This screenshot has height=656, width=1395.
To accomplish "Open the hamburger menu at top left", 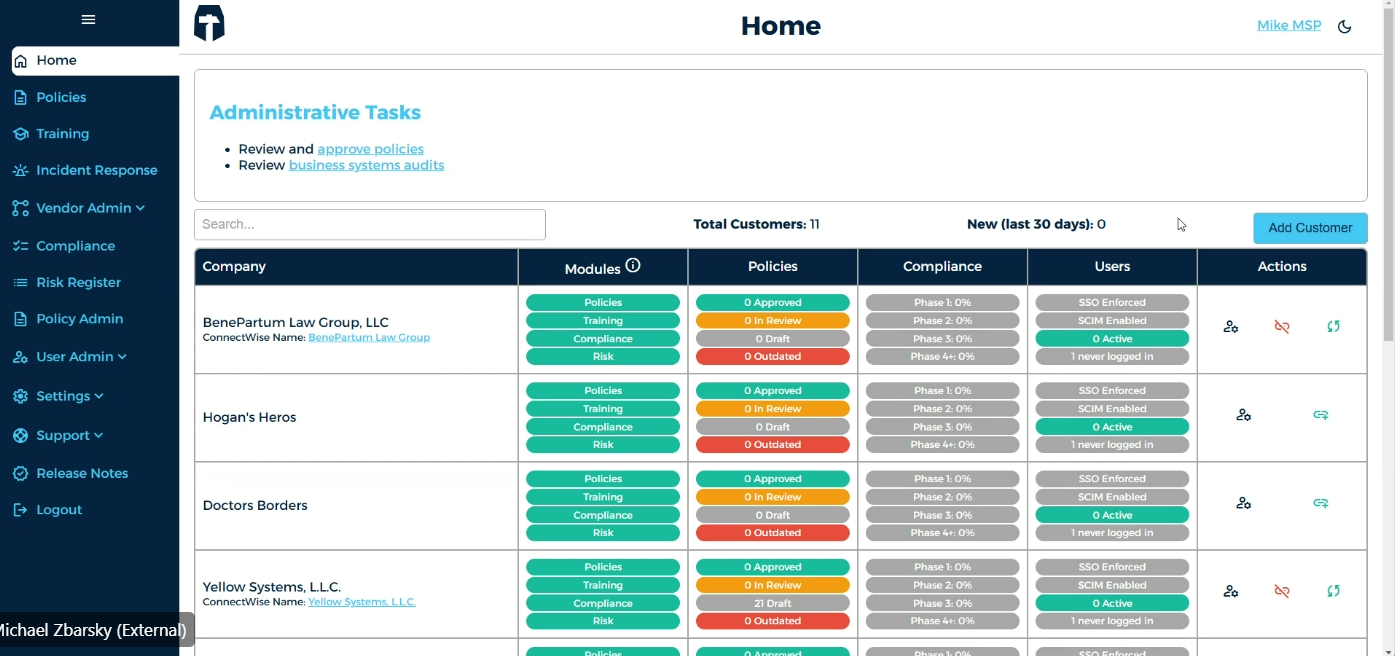I will tap(88, 20).
